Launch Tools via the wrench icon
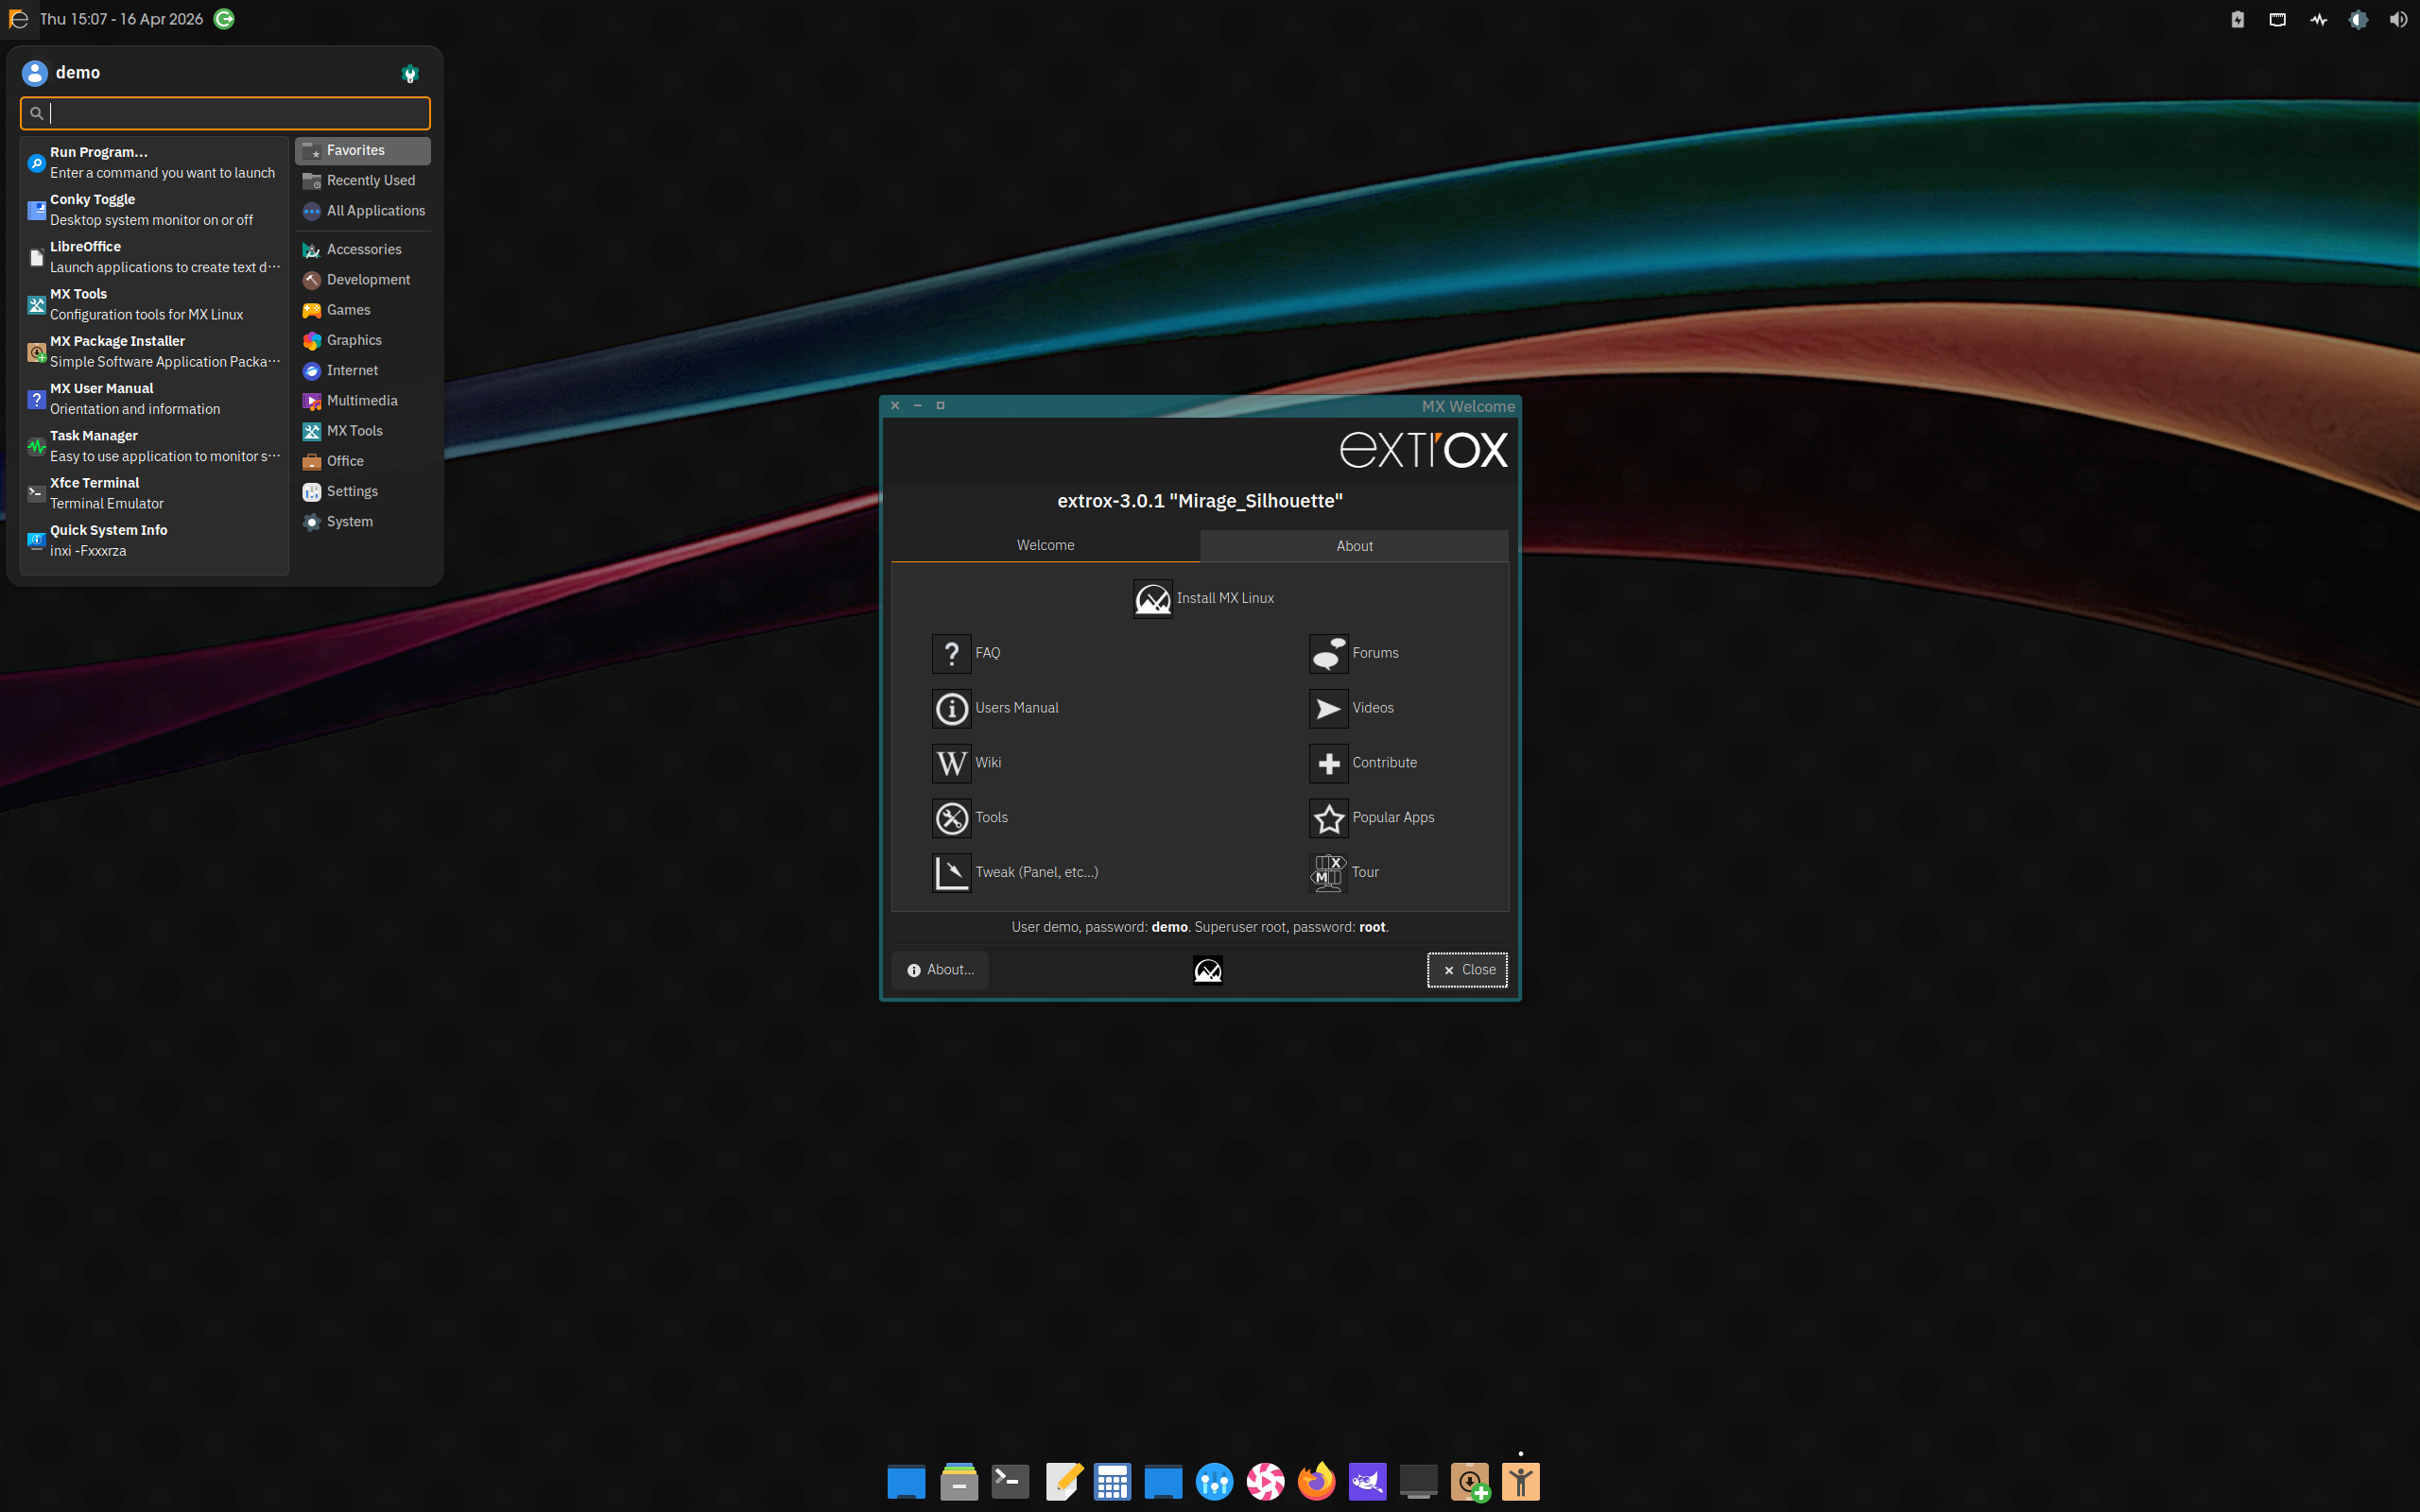Viewport: 2420px width, 1512px height. (951, 818)
